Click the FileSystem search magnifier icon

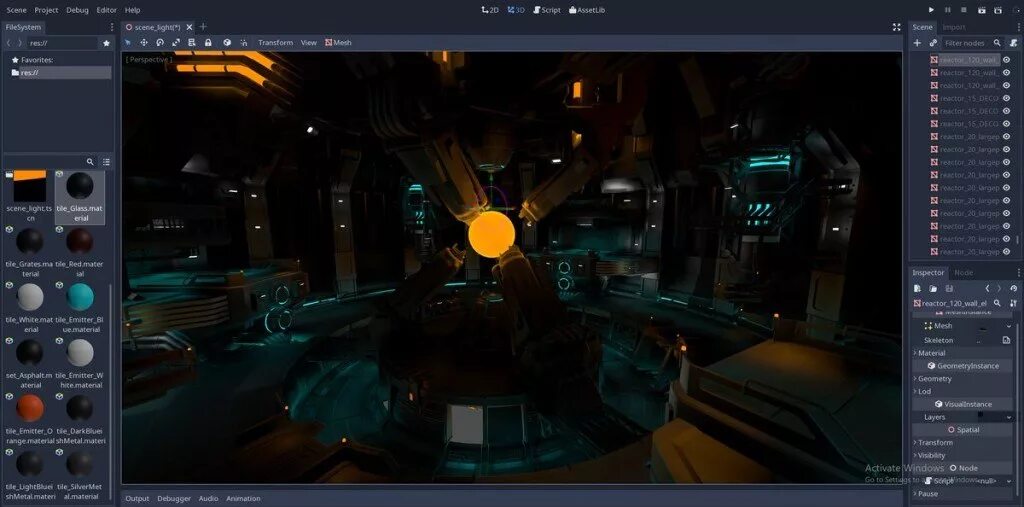coord(90,162)
